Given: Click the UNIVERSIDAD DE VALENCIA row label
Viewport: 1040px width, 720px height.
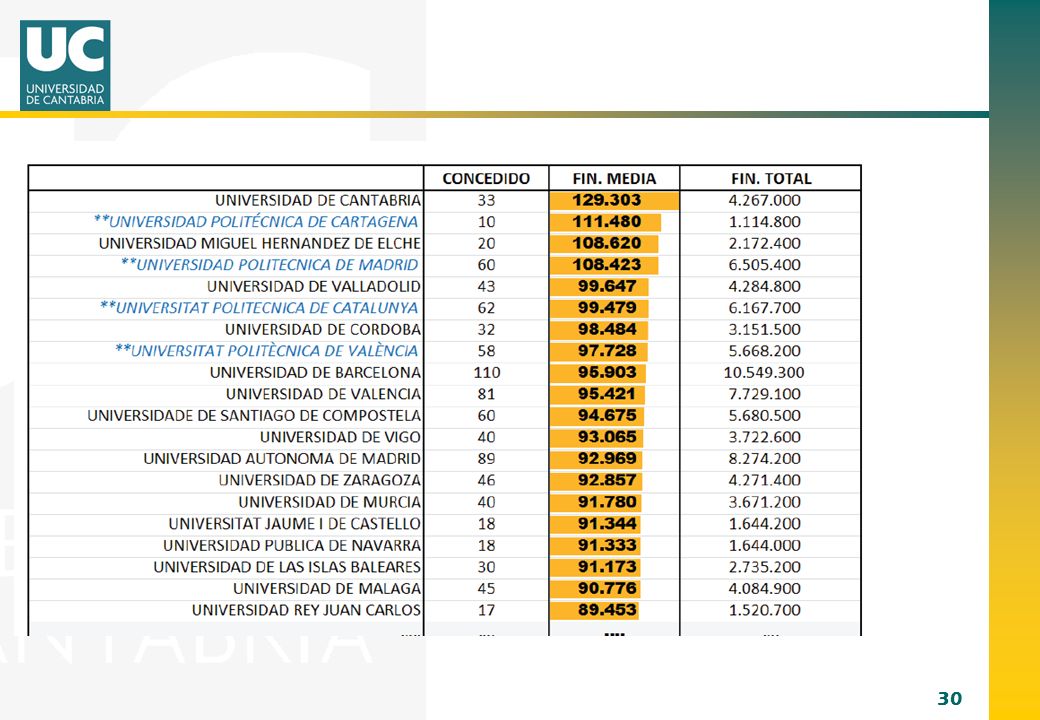Looking at the screenshot, I should 323,394.
